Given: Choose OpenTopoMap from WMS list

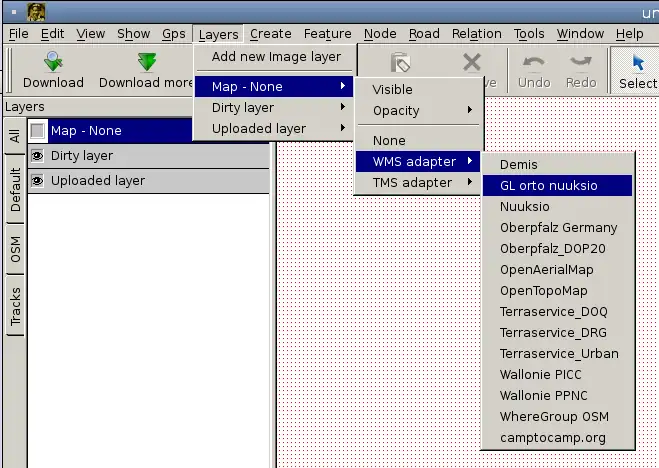Looking at the screenshot, I should pos(544,290).
